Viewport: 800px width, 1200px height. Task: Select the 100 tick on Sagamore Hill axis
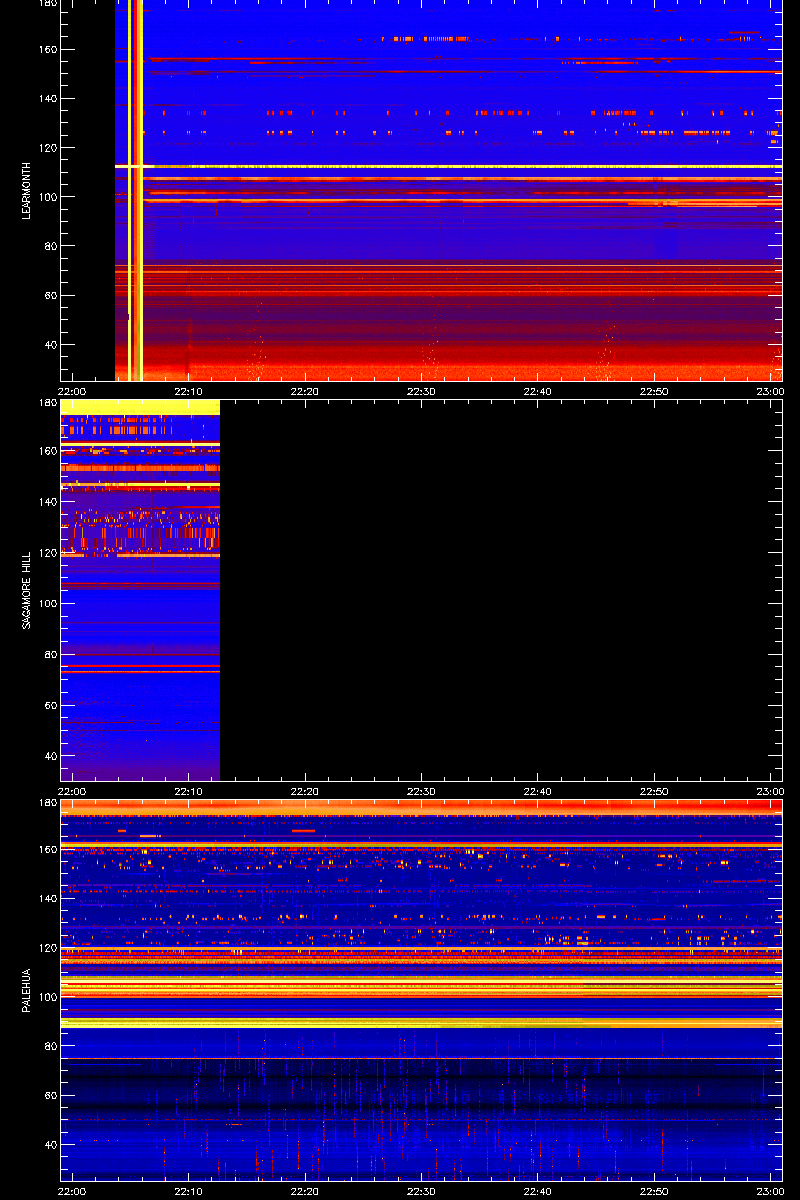pyautogui.click(x=47, y=604)
